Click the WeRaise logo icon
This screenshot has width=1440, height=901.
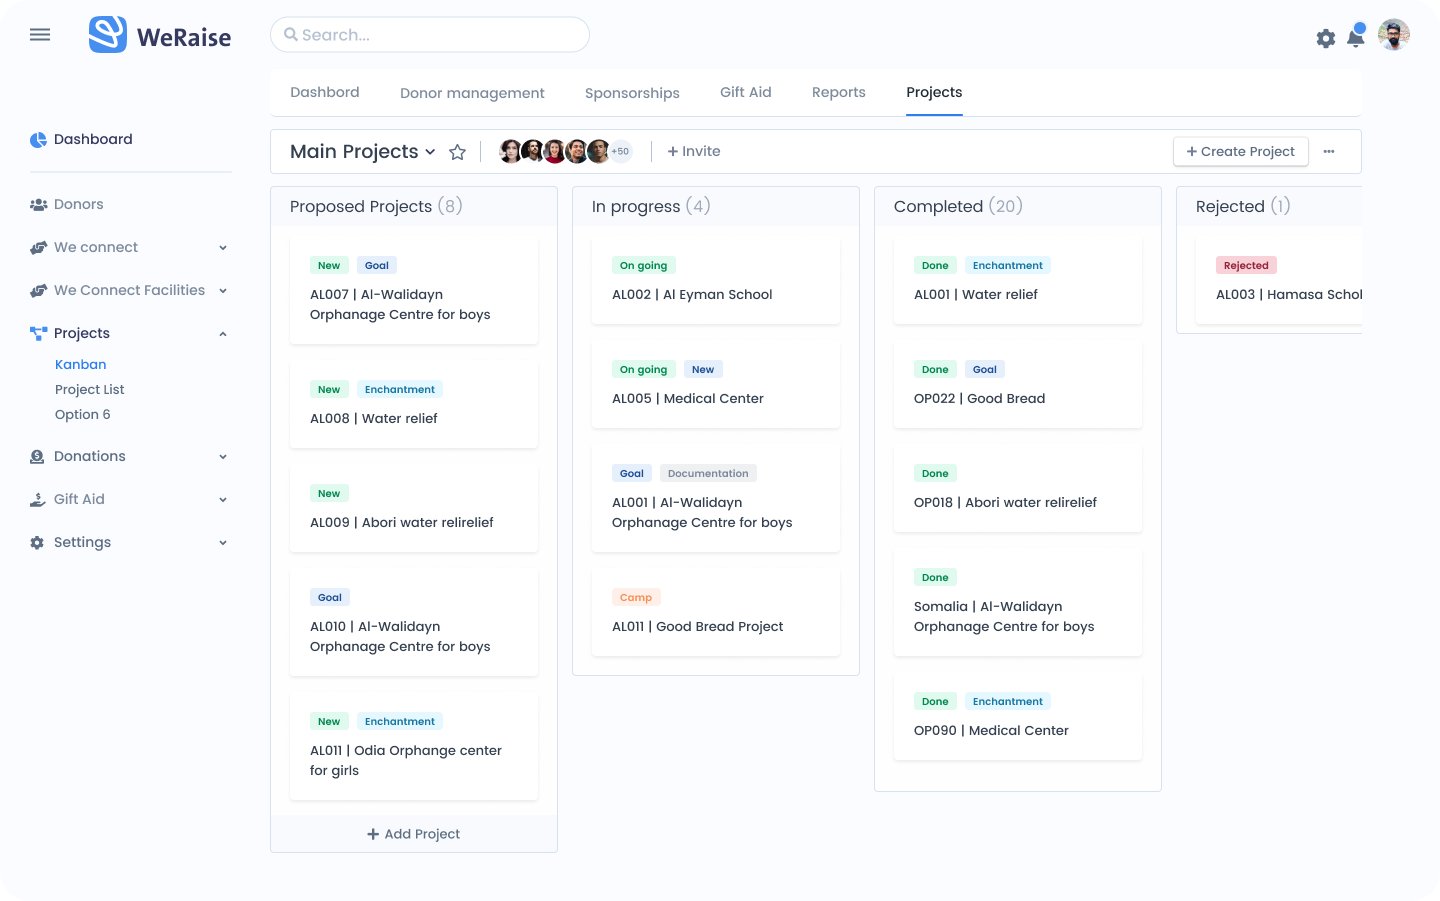coord(108,35)
